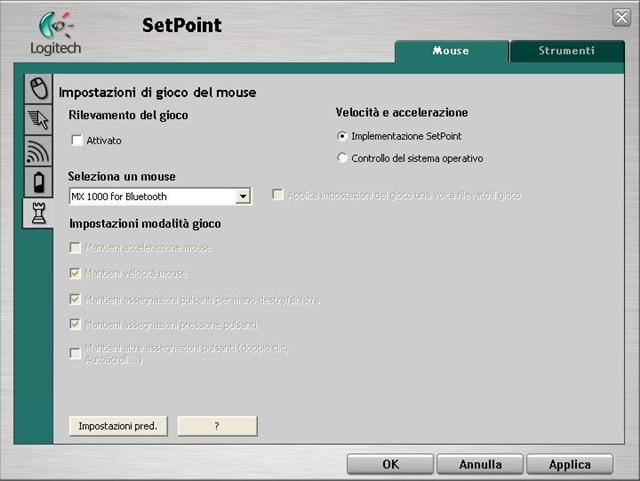Open the wireless connection sidebar icon

(x=38, y=151)
